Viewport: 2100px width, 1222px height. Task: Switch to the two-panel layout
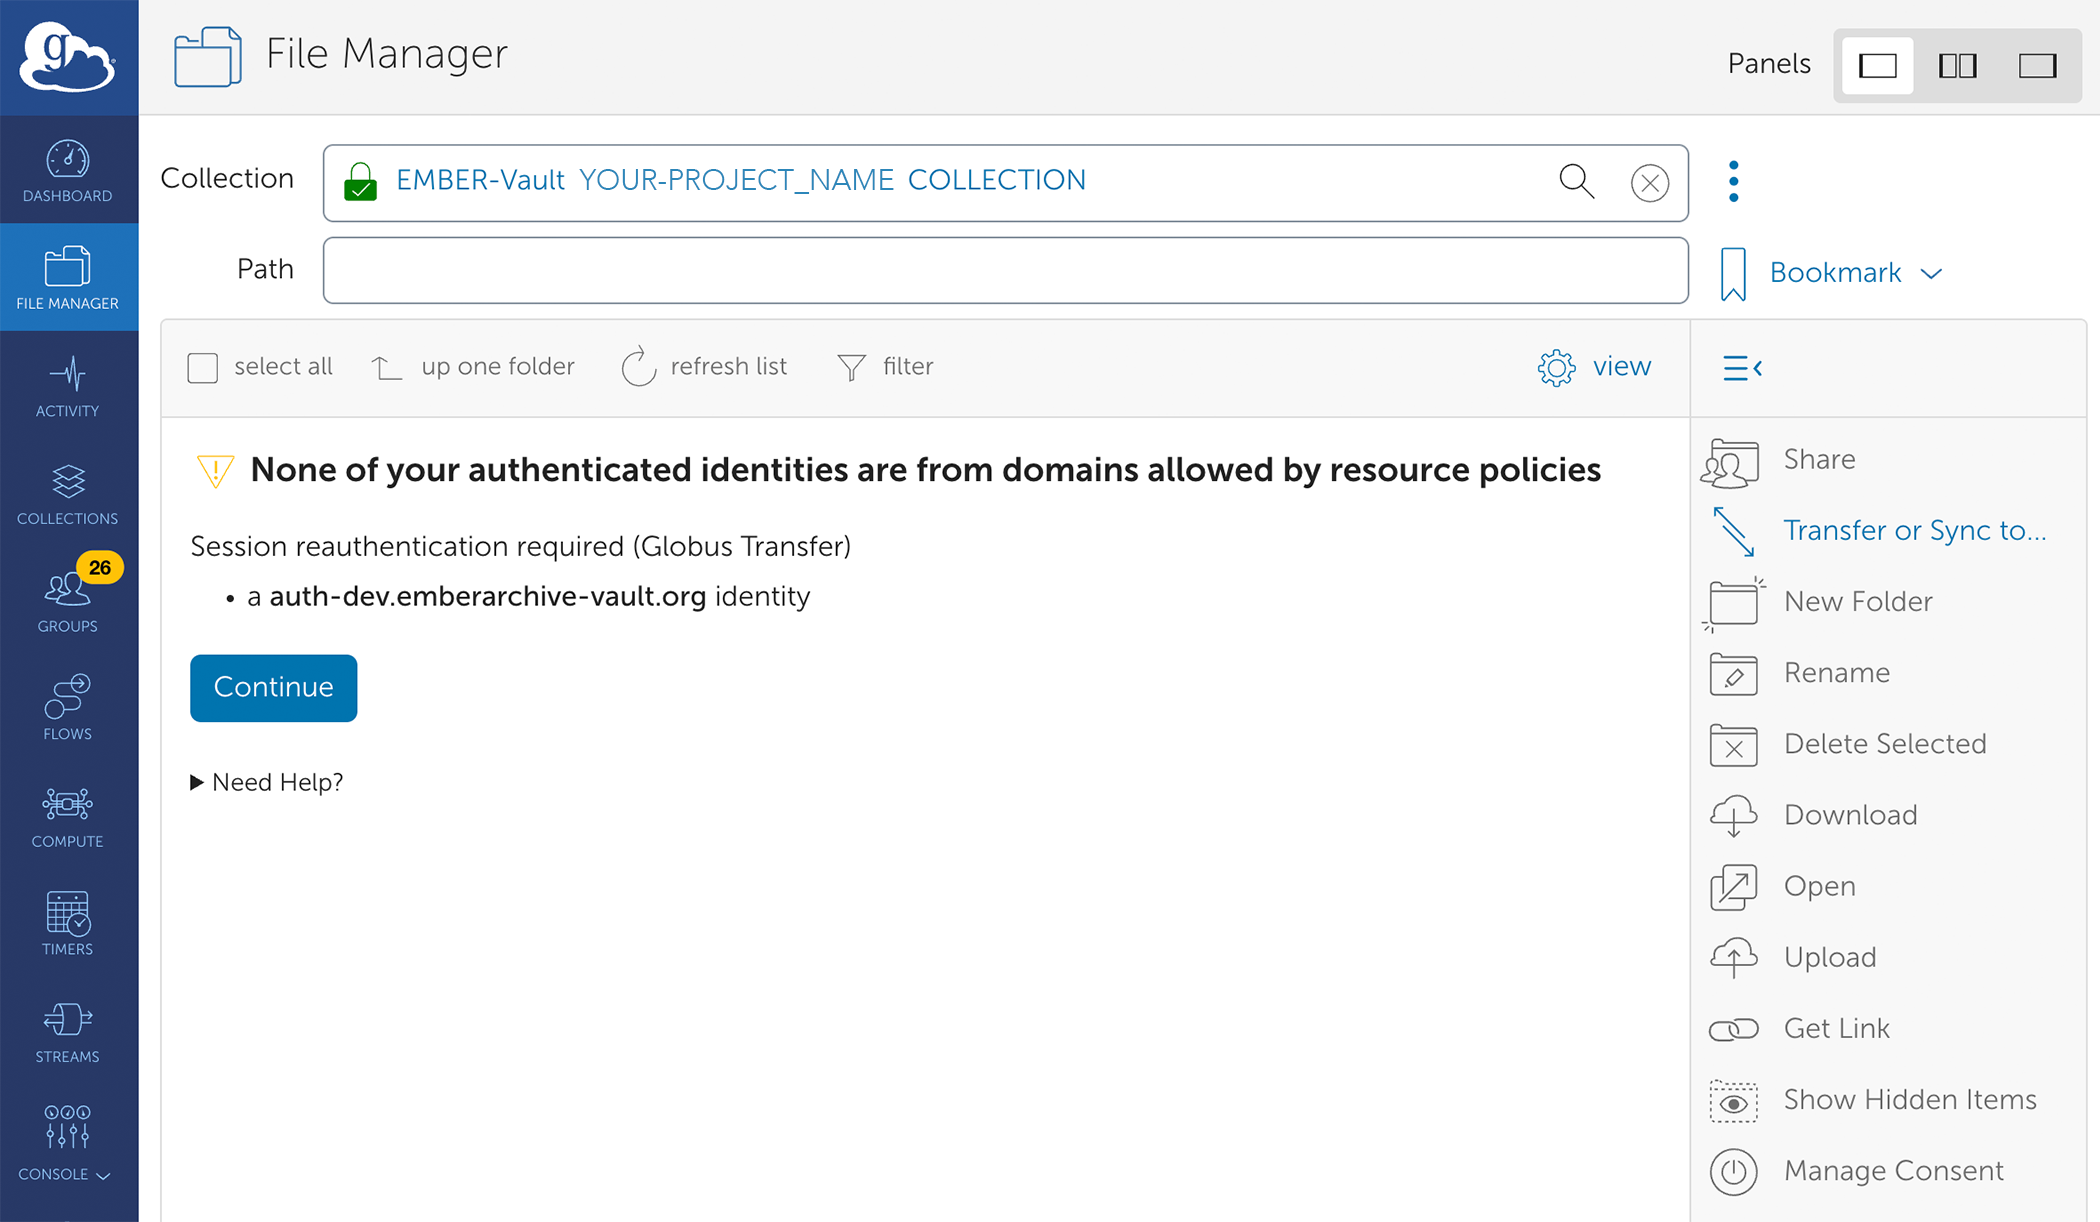[x=1957, y=66]
